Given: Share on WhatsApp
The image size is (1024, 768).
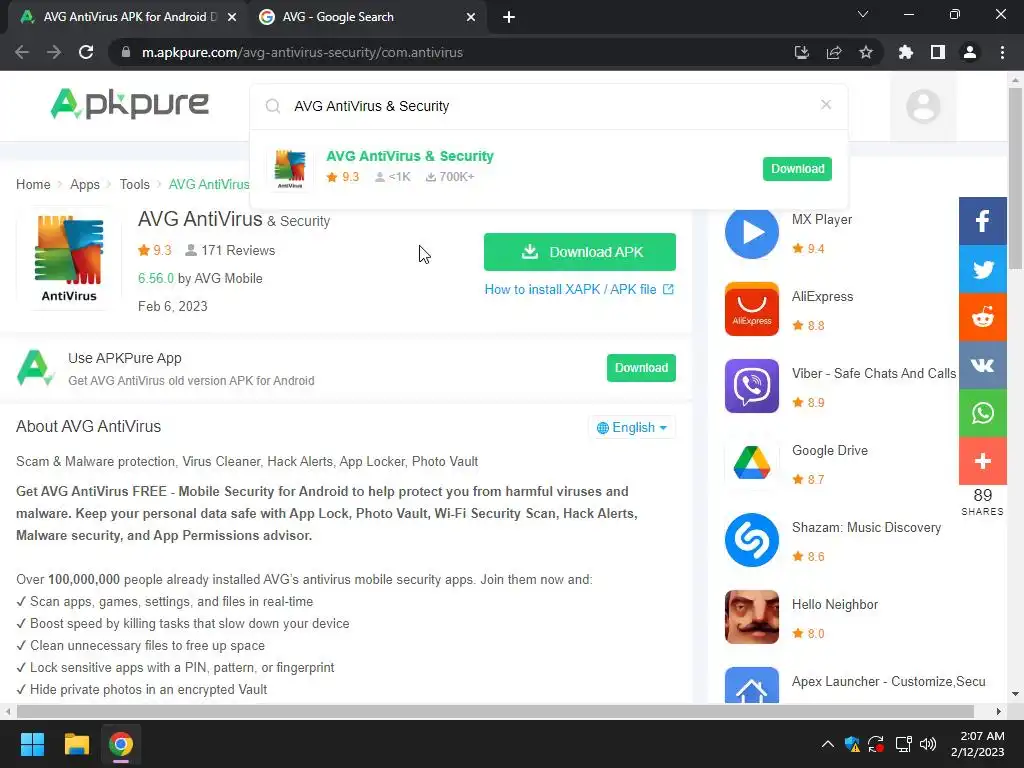Looking at the screenshot, I should pyautogui.click(x=982, y=413).
